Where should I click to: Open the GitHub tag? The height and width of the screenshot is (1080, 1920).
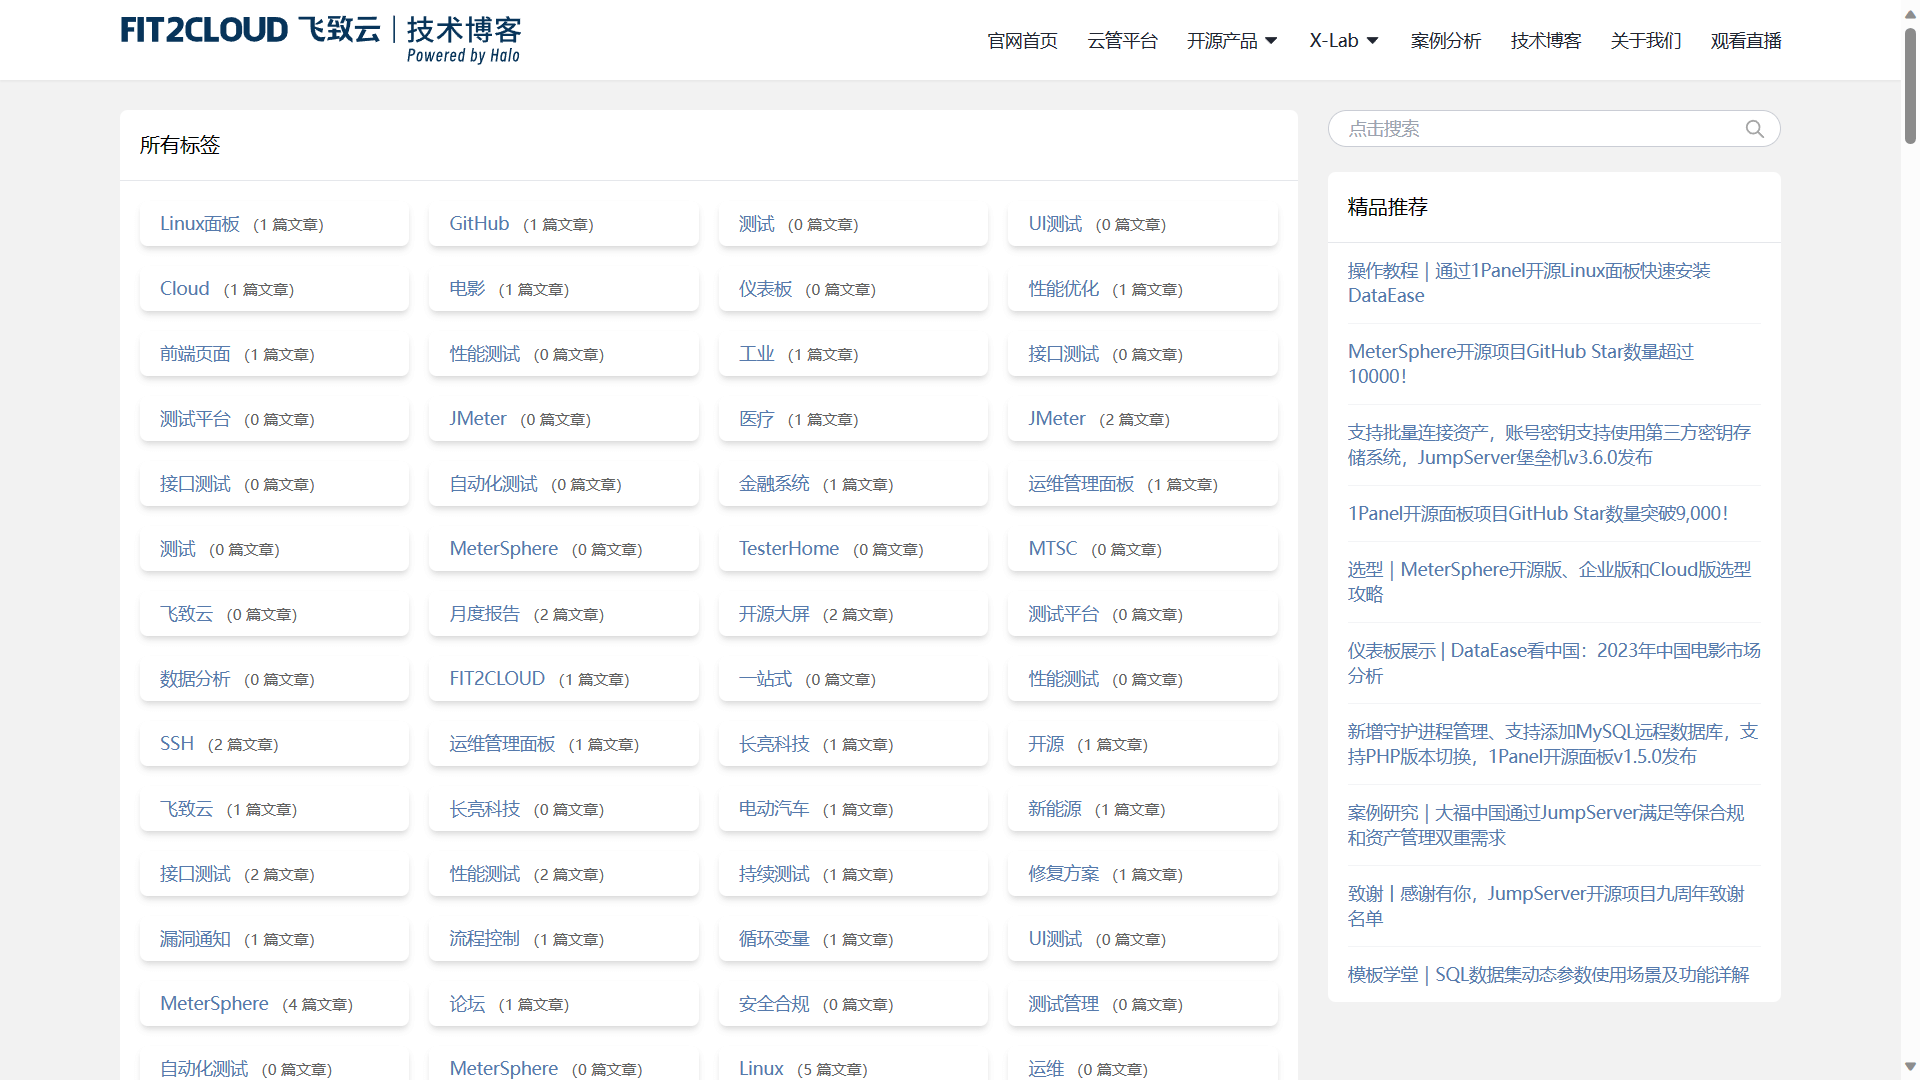[x=479, y=224]
